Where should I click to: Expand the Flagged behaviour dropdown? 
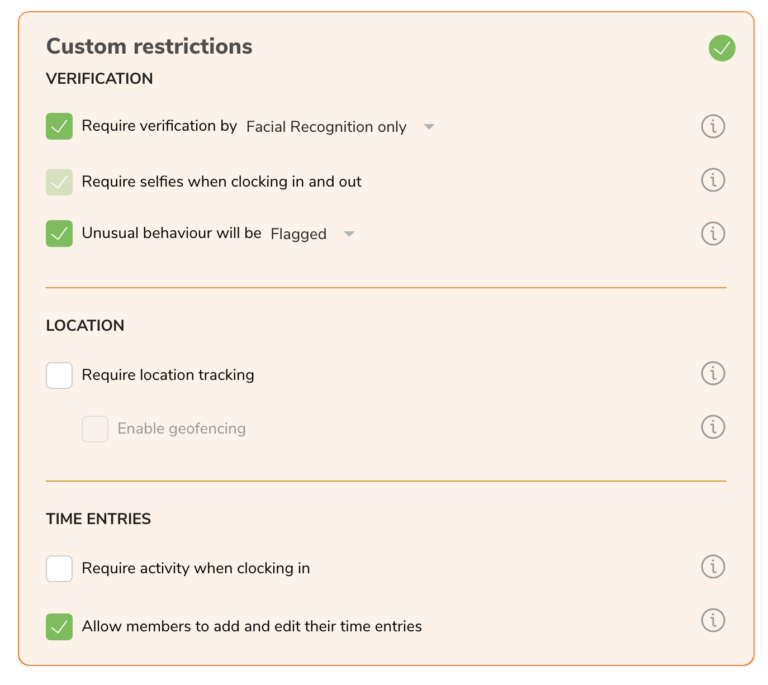pos(312,234)
